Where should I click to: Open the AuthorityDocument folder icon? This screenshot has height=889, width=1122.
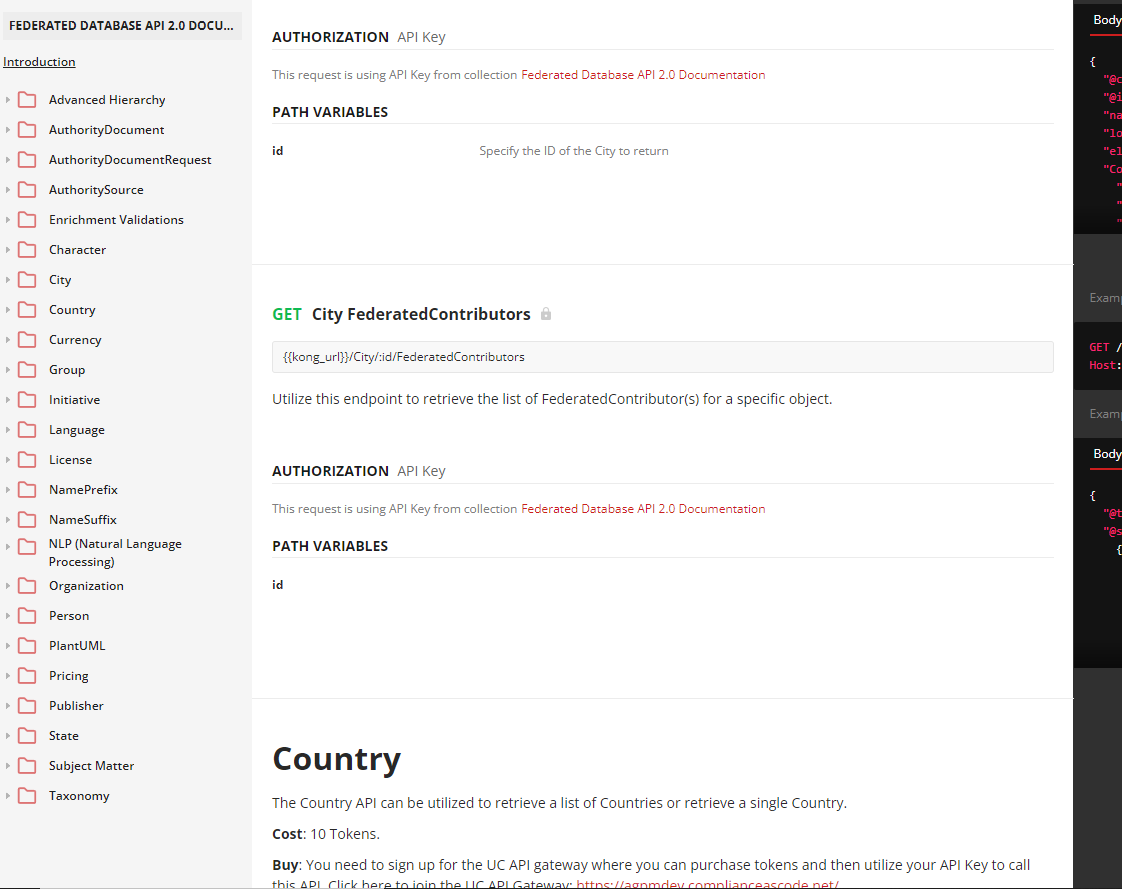pyautogui.click(x=29, y=129)
